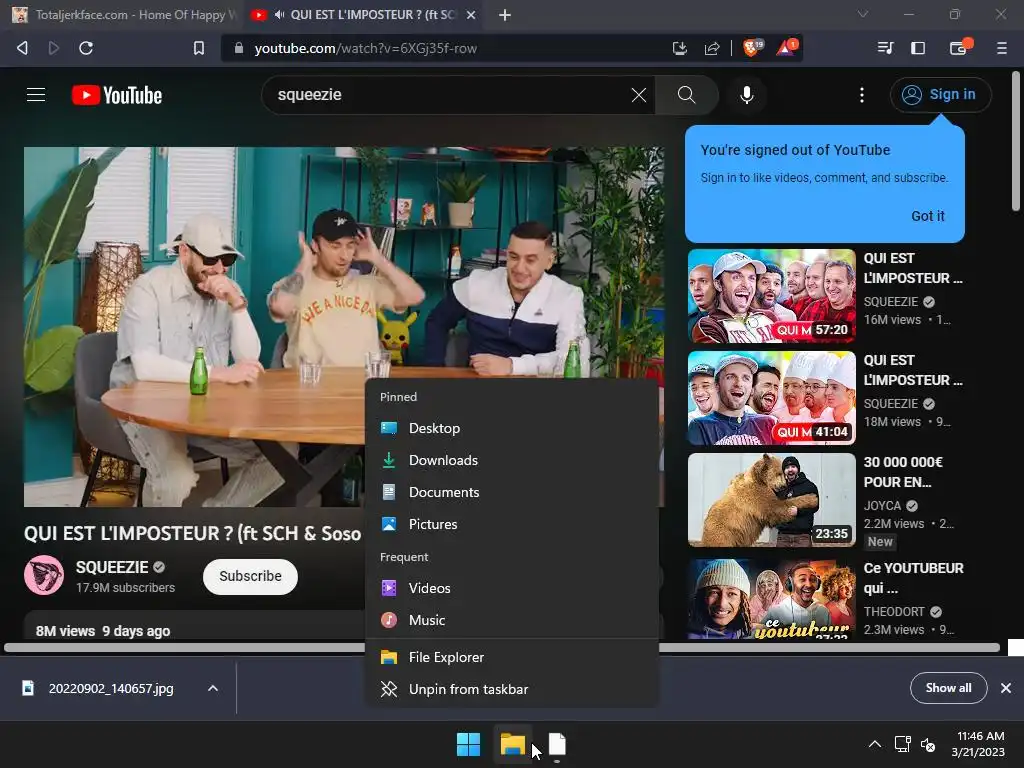Click the youtube.com address bar URL
Screen dimensions: 1024x768
366,48
